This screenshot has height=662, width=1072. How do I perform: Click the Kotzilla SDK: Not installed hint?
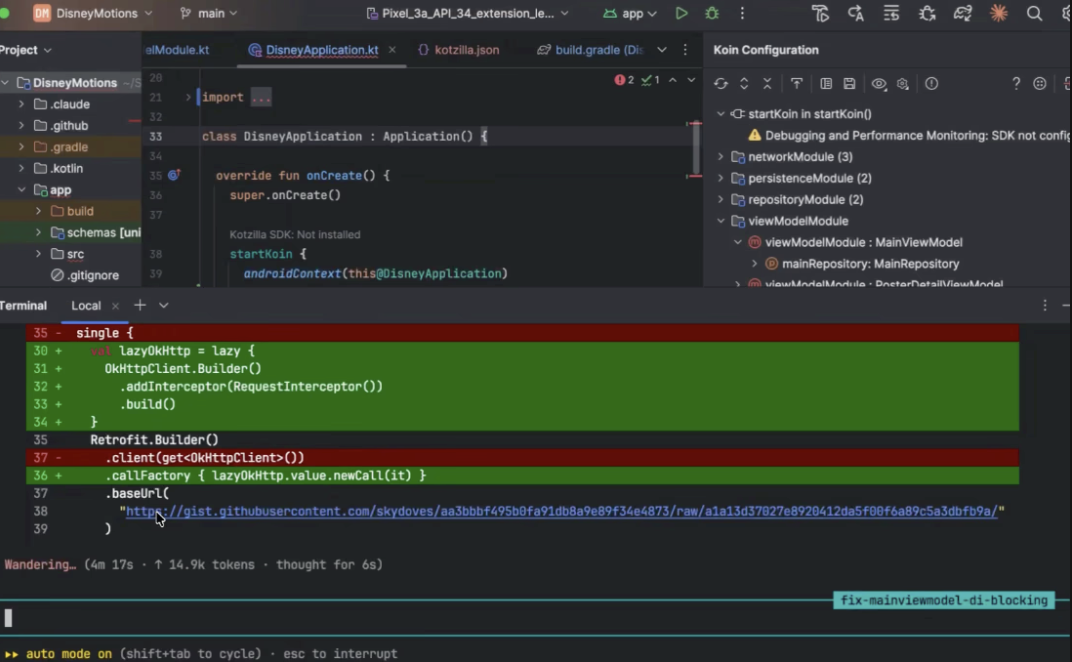[295, 235]
